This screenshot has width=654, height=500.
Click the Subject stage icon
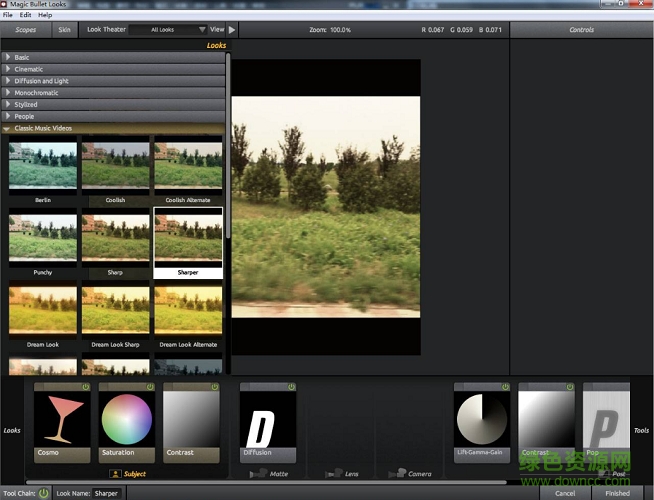click(x=116, y=473)
